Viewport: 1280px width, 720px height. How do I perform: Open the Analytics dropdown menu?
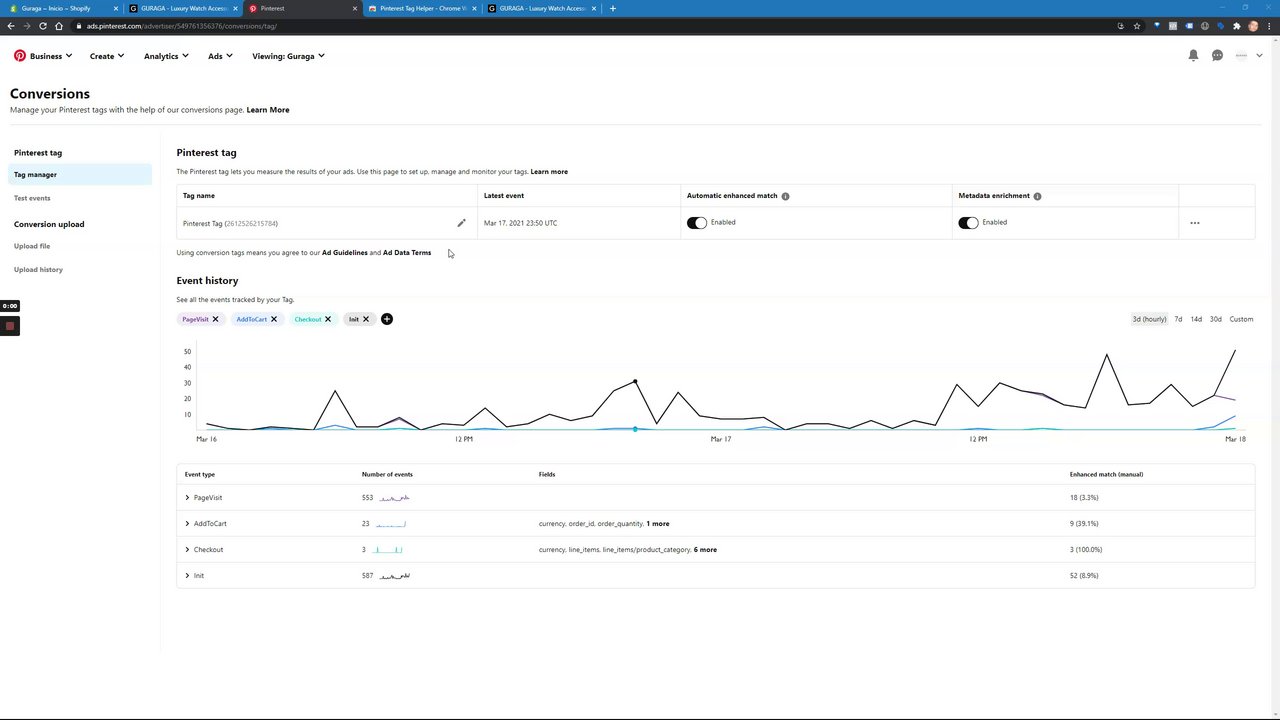click(166, 56)
